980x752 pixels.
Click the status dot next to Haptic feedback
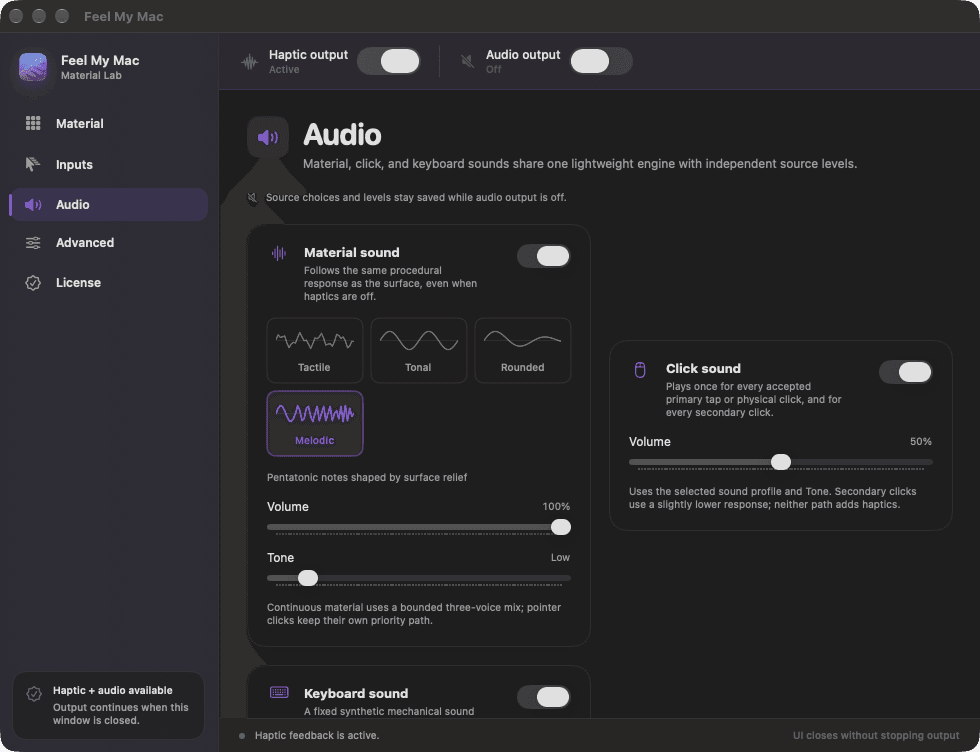[x=242, y=736]
